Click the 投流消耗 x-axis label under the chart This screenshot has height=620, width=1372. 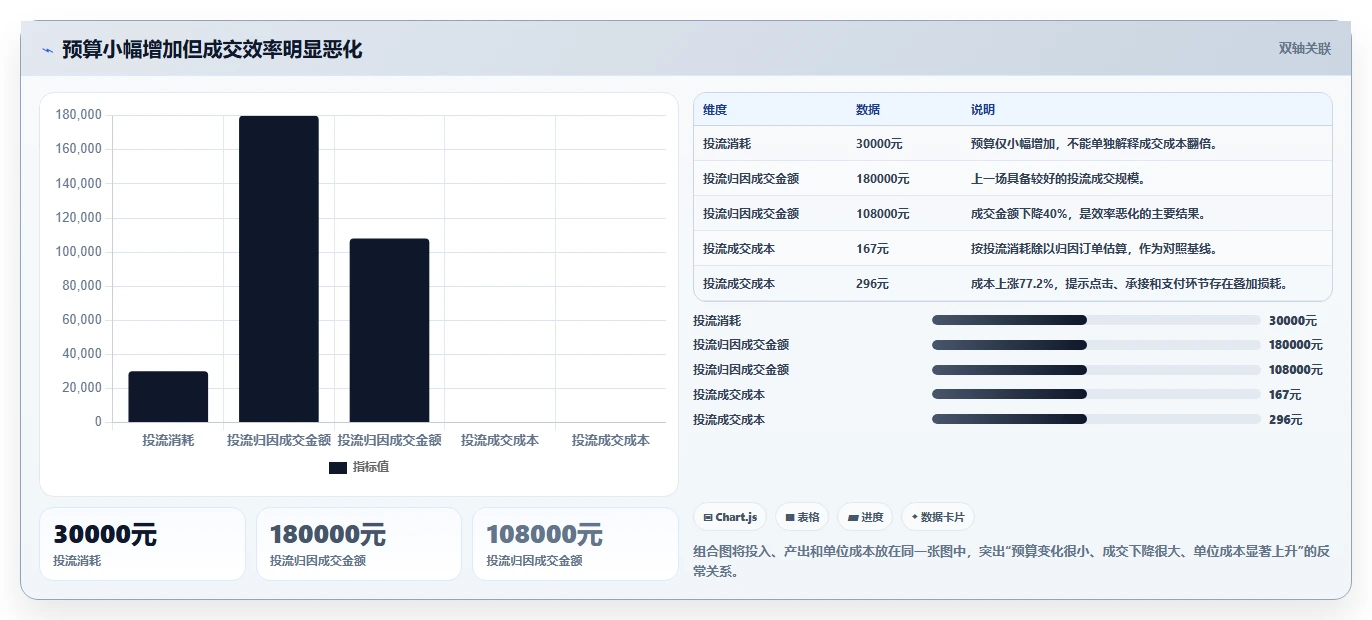(168, 440)
